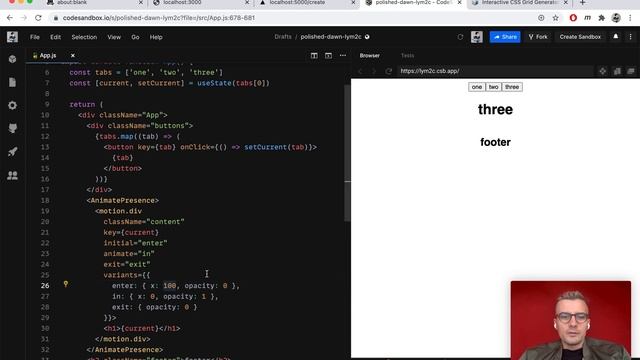Click the Create Sandbox button
This screenshot has width=640, height=360.
click(580, 37)
